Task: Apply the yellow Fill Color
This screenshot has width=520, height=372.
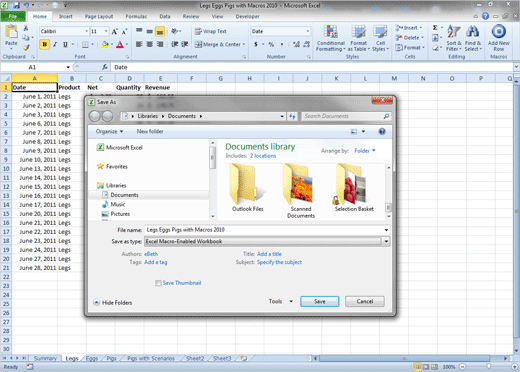Action: (105, 44)
